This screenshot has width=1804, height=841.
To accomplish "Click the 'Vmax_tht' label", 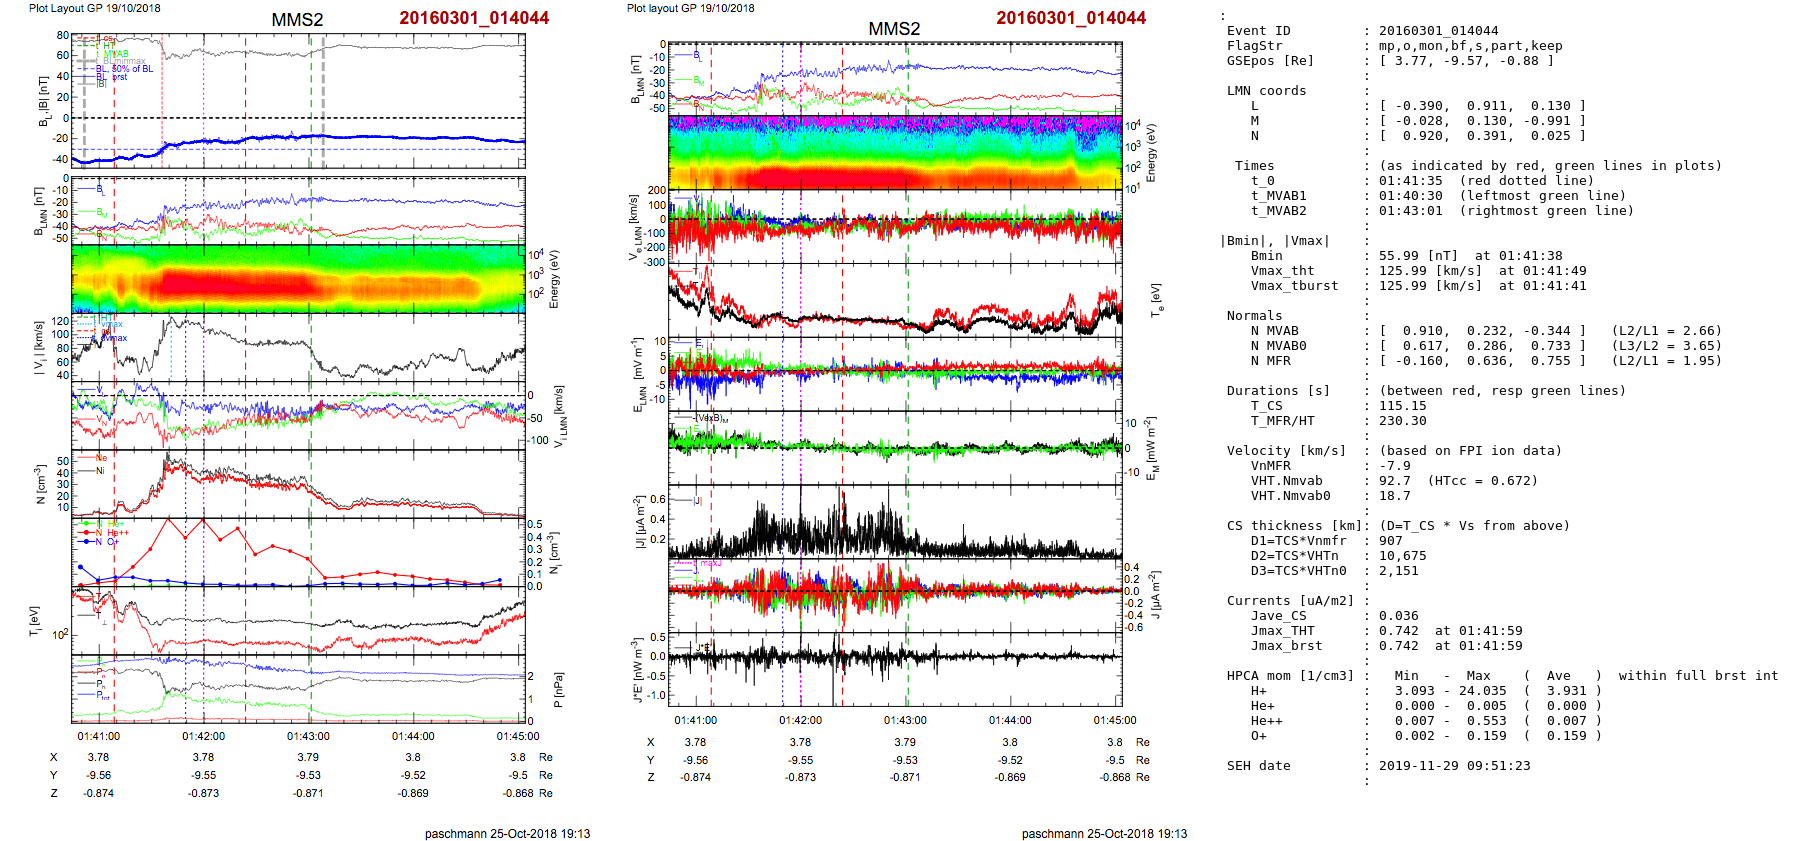I will (1282, 271).
